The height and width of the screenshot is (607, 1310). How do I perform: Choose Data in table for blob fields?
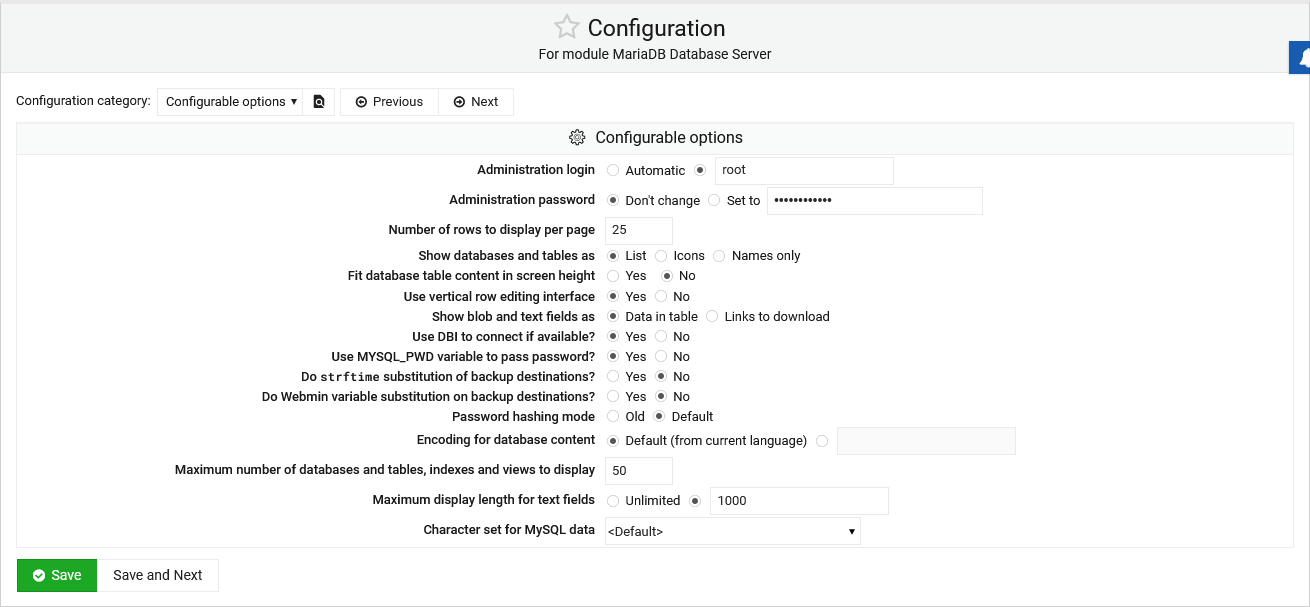pos(613,316)
